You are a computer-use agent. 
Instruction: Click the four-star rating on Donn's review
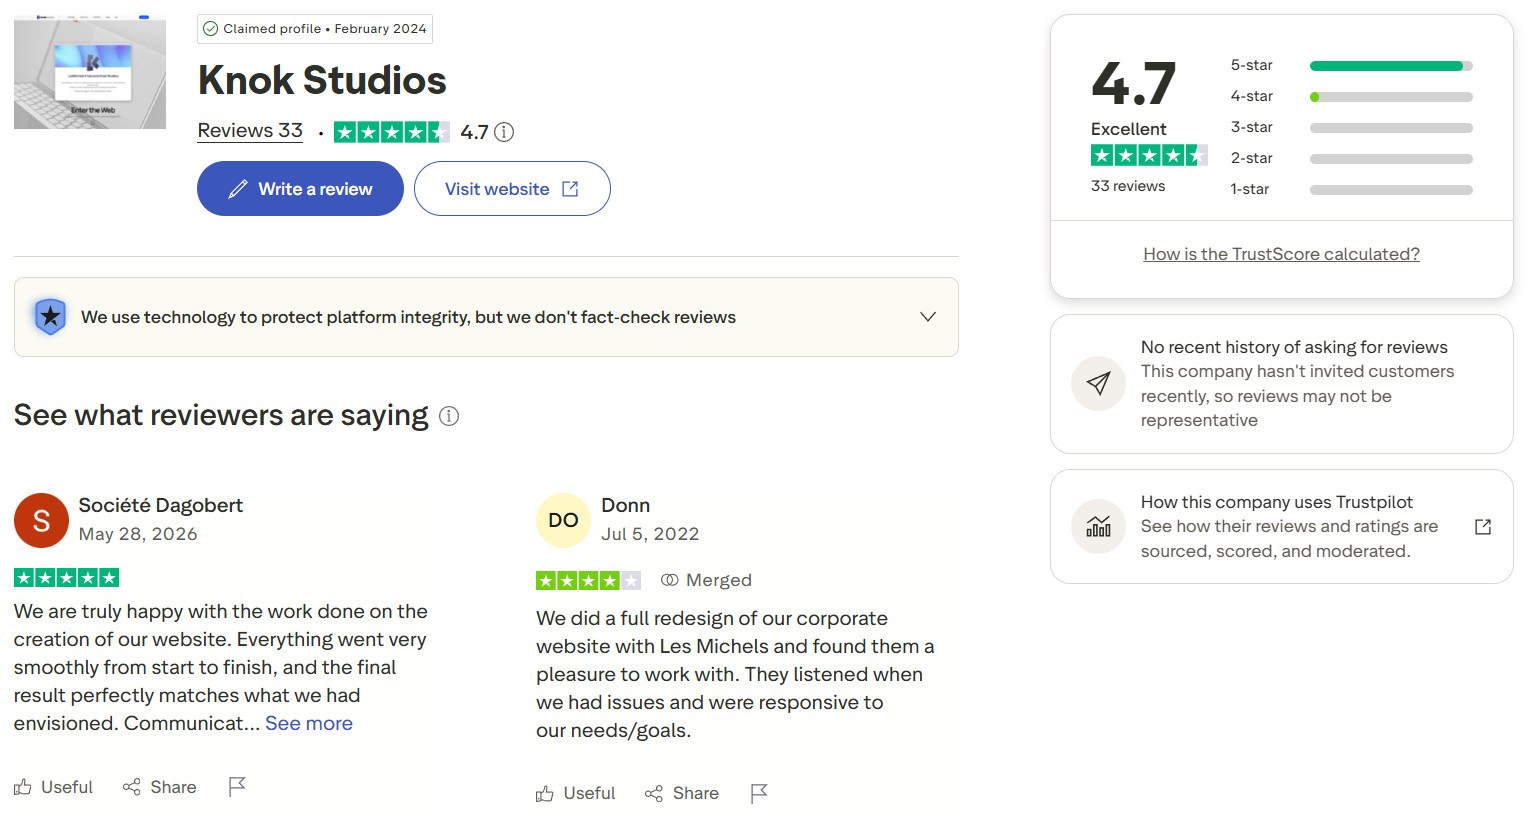point(588,580)
